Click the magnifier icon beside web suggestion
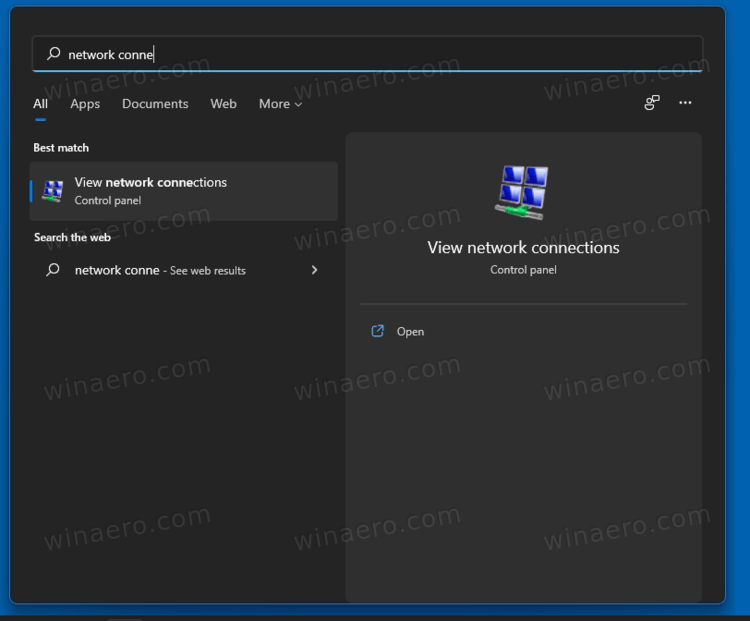 coord(53,270)
